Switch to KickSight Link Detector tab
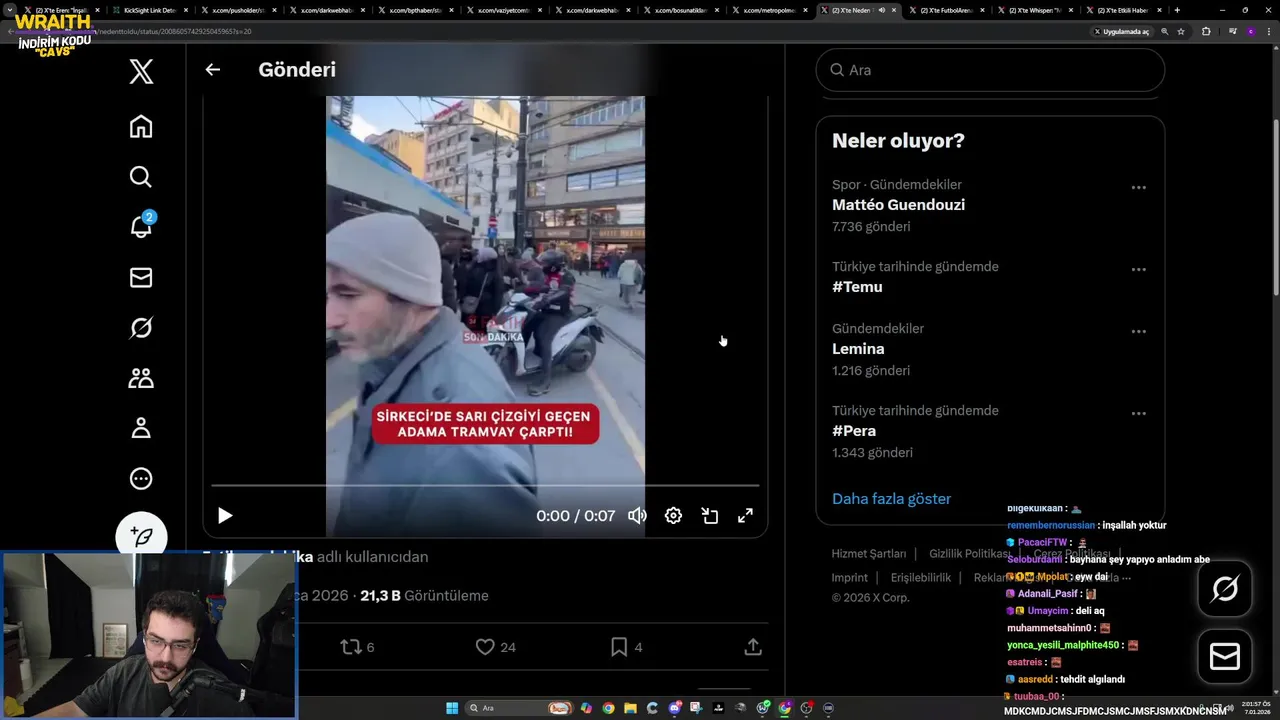 (x=150, y=10)
